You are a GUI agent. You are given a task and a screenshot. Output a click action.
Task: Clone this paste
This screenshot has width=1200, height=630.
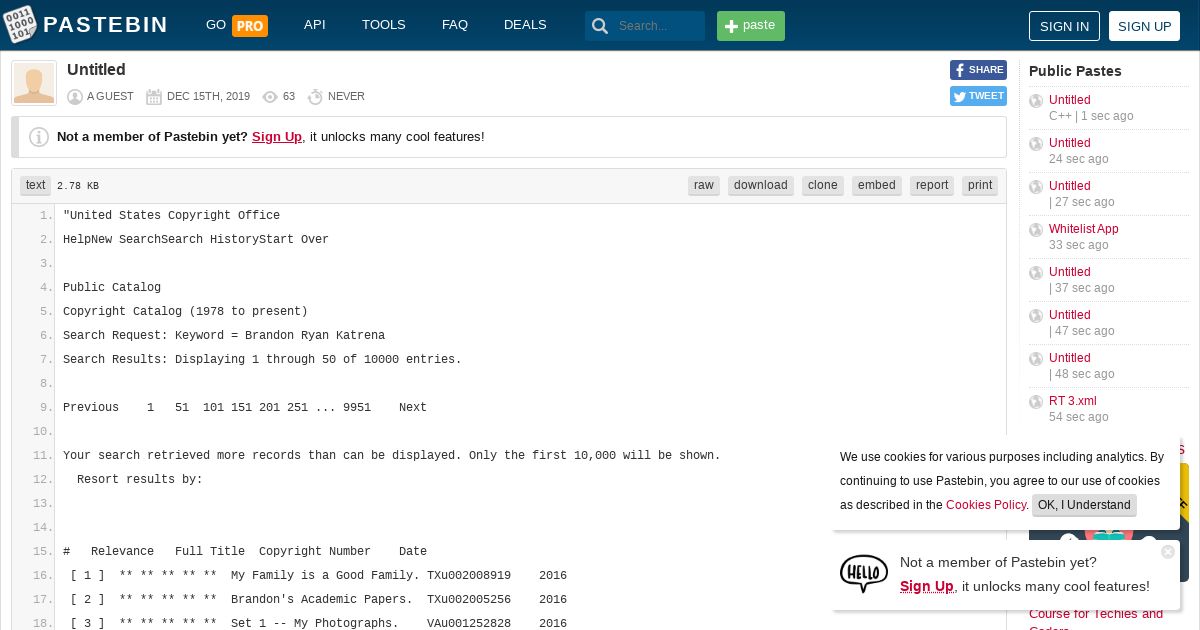(x=823, y=186)
